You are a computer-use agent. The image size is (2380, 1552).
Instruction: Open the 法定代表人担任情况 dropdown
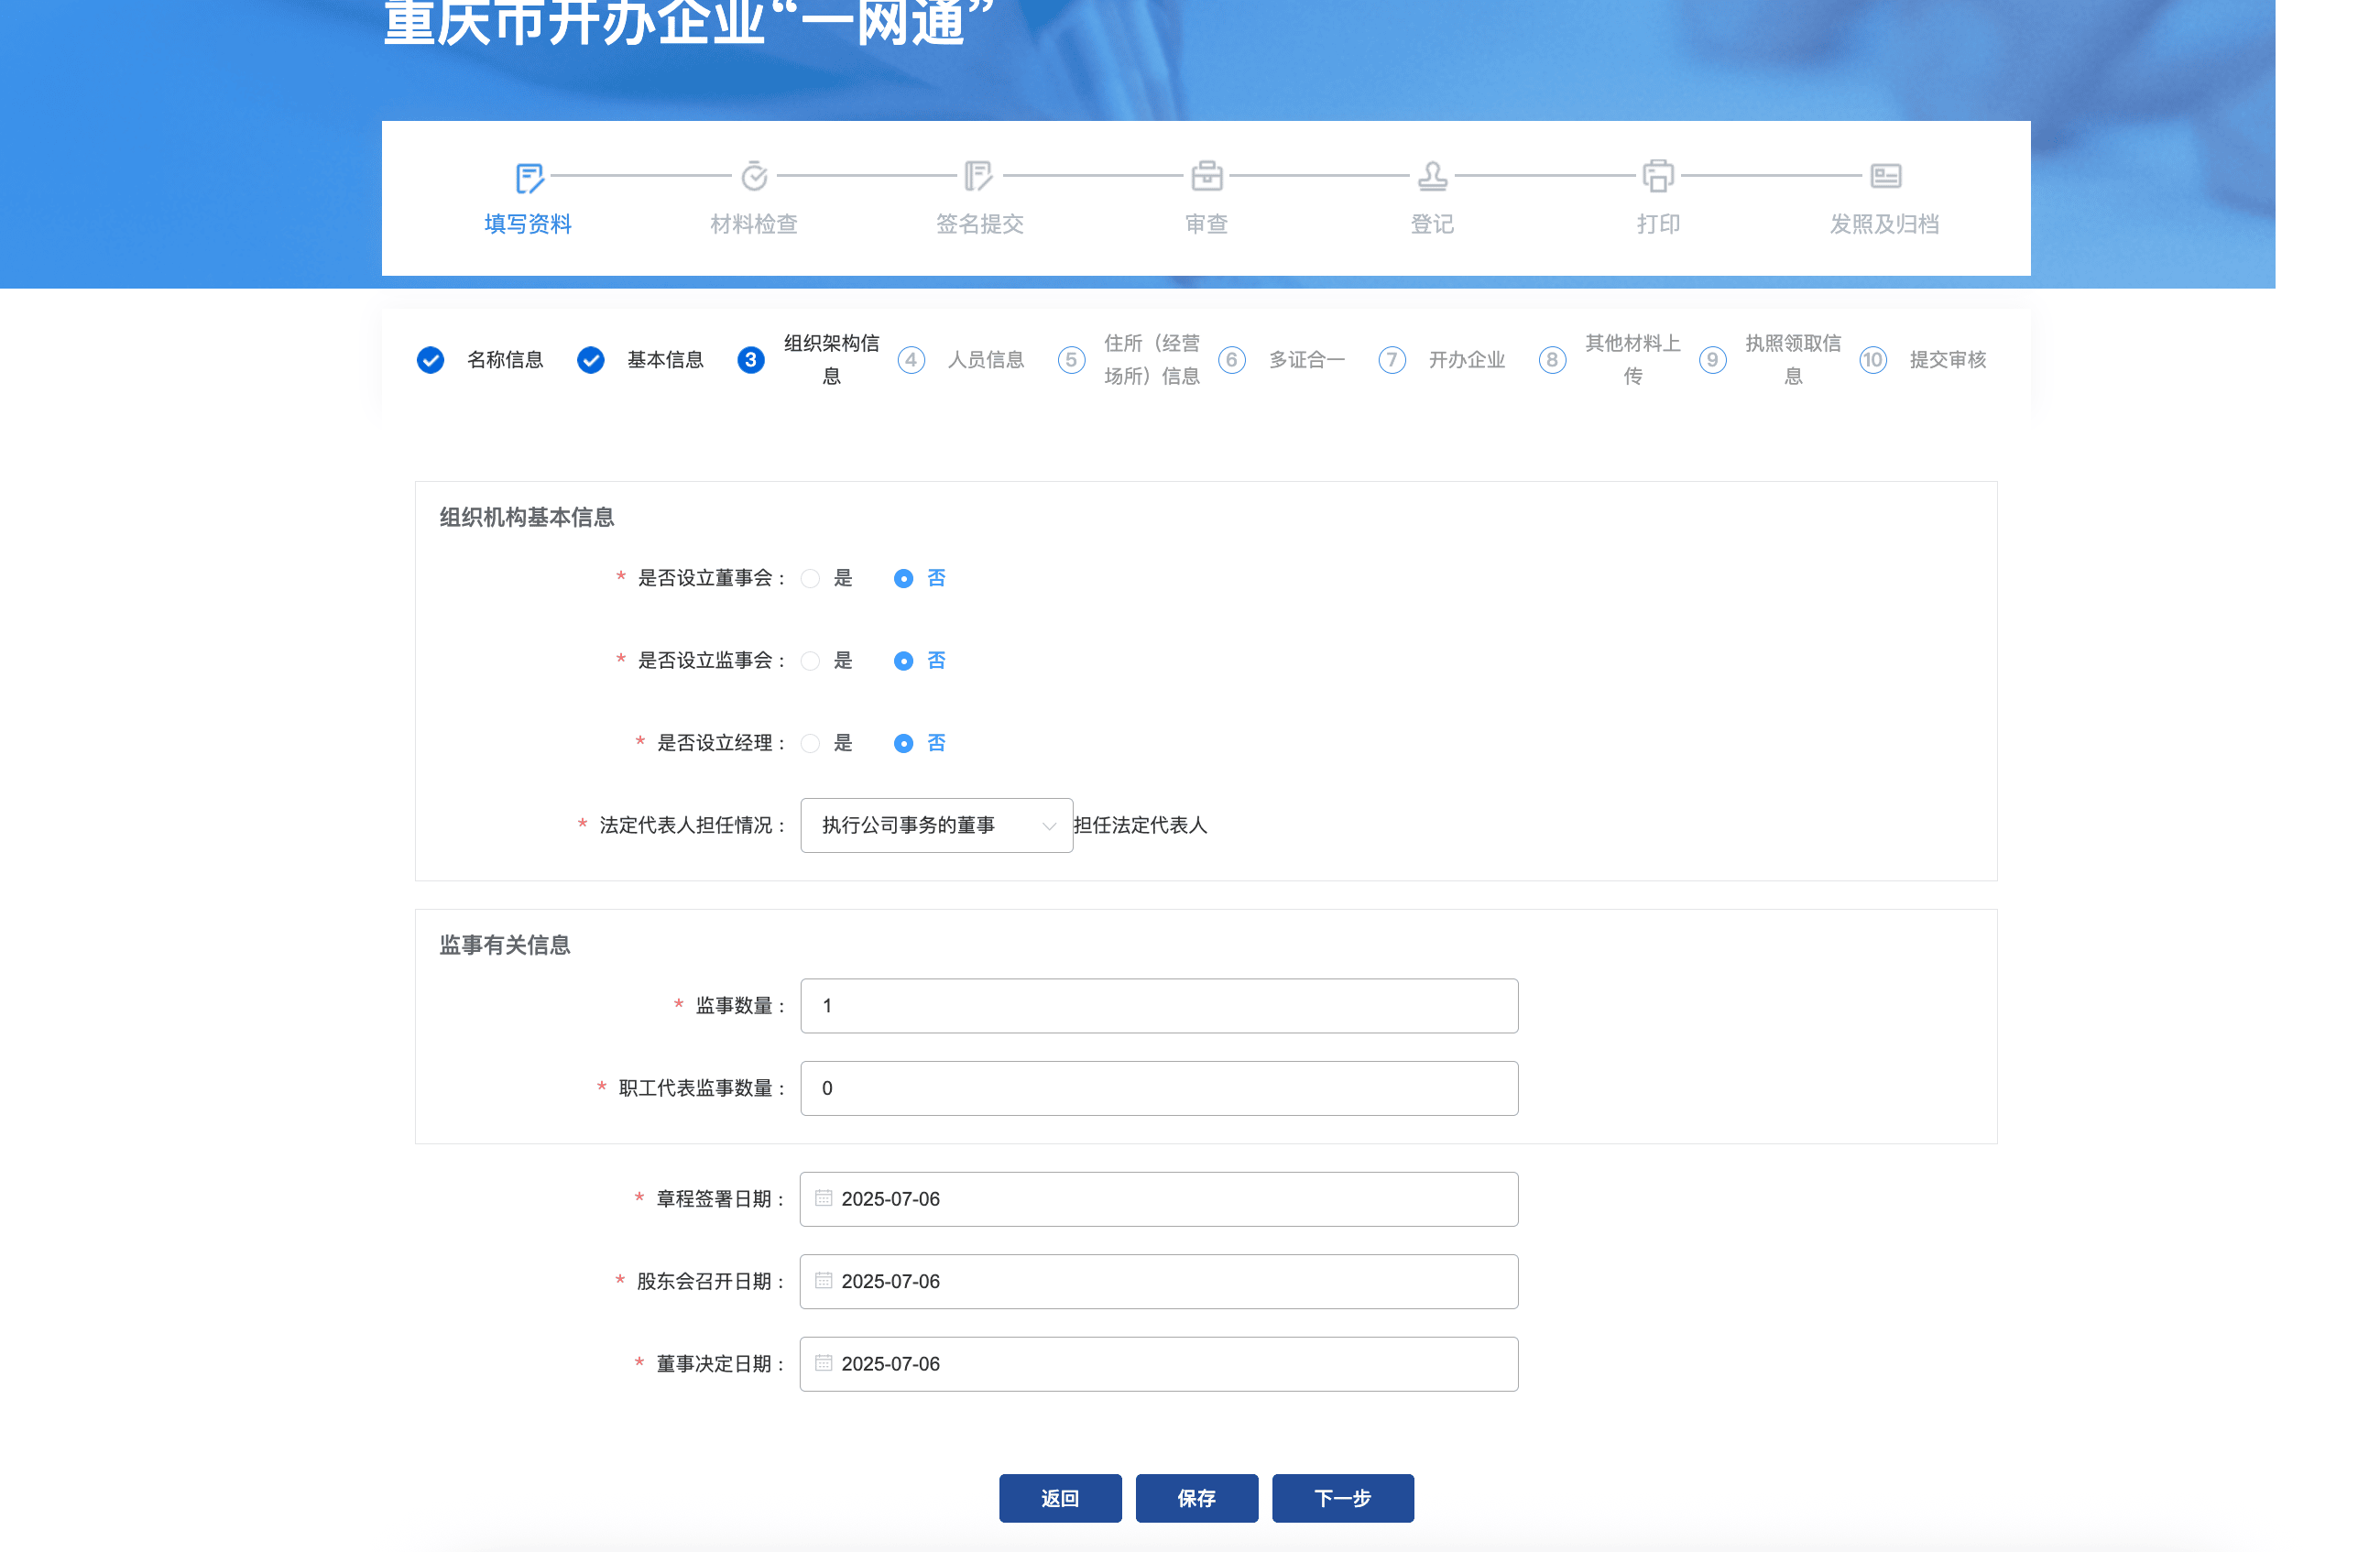tap(937, 825)
